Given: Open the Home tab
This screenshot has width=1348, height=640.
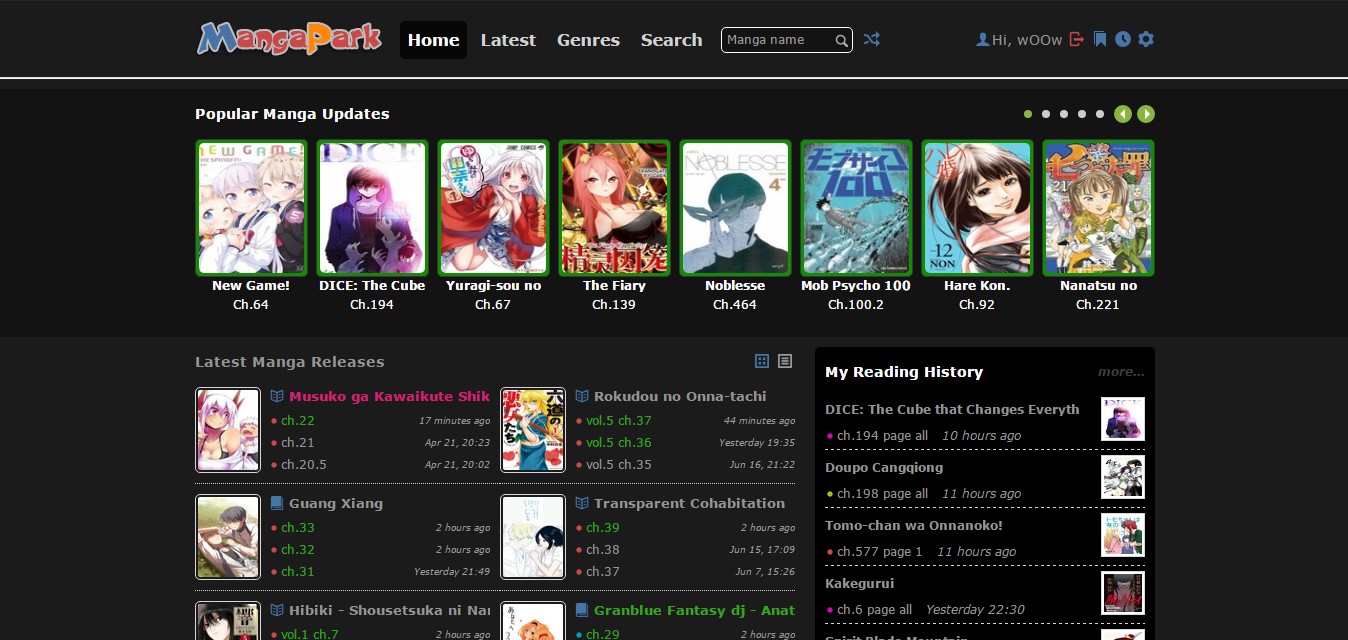Looking at the screenshot, I should click(433, 40).
